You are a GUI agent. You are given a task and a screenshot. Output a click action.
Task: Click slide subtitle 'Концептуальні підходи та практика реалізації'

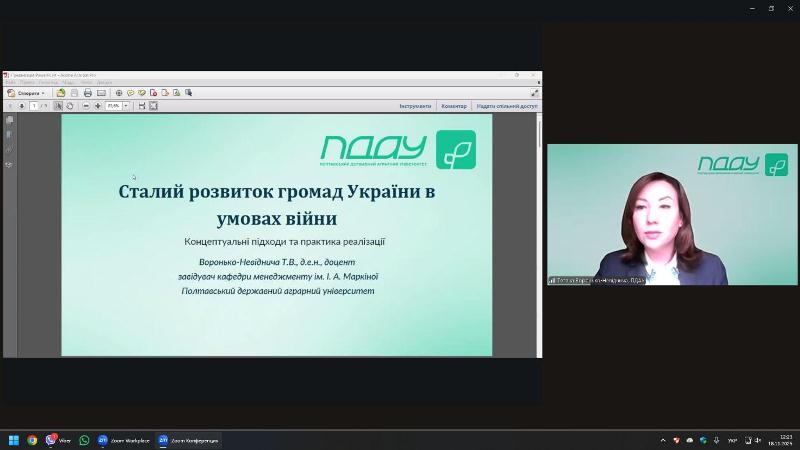tap(284, 241)
